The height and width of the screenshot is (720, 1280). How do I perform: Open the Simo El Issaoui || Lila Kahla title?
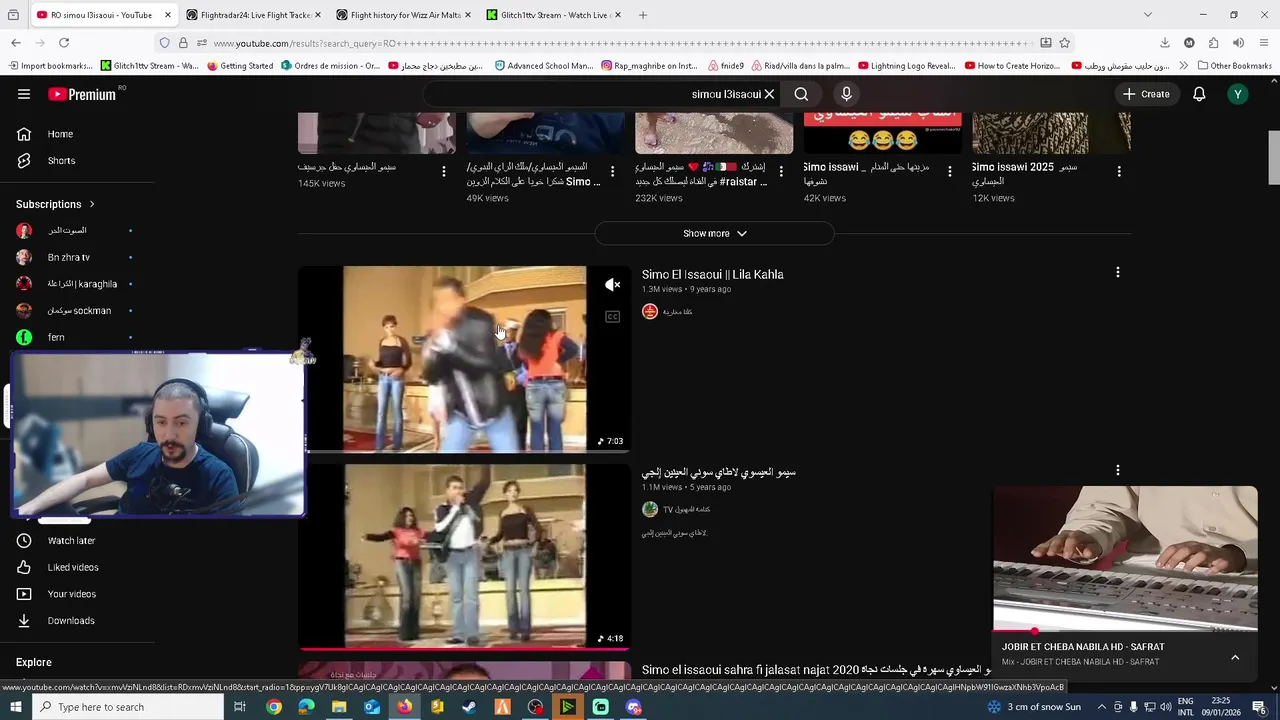click(x=712, y=274)
